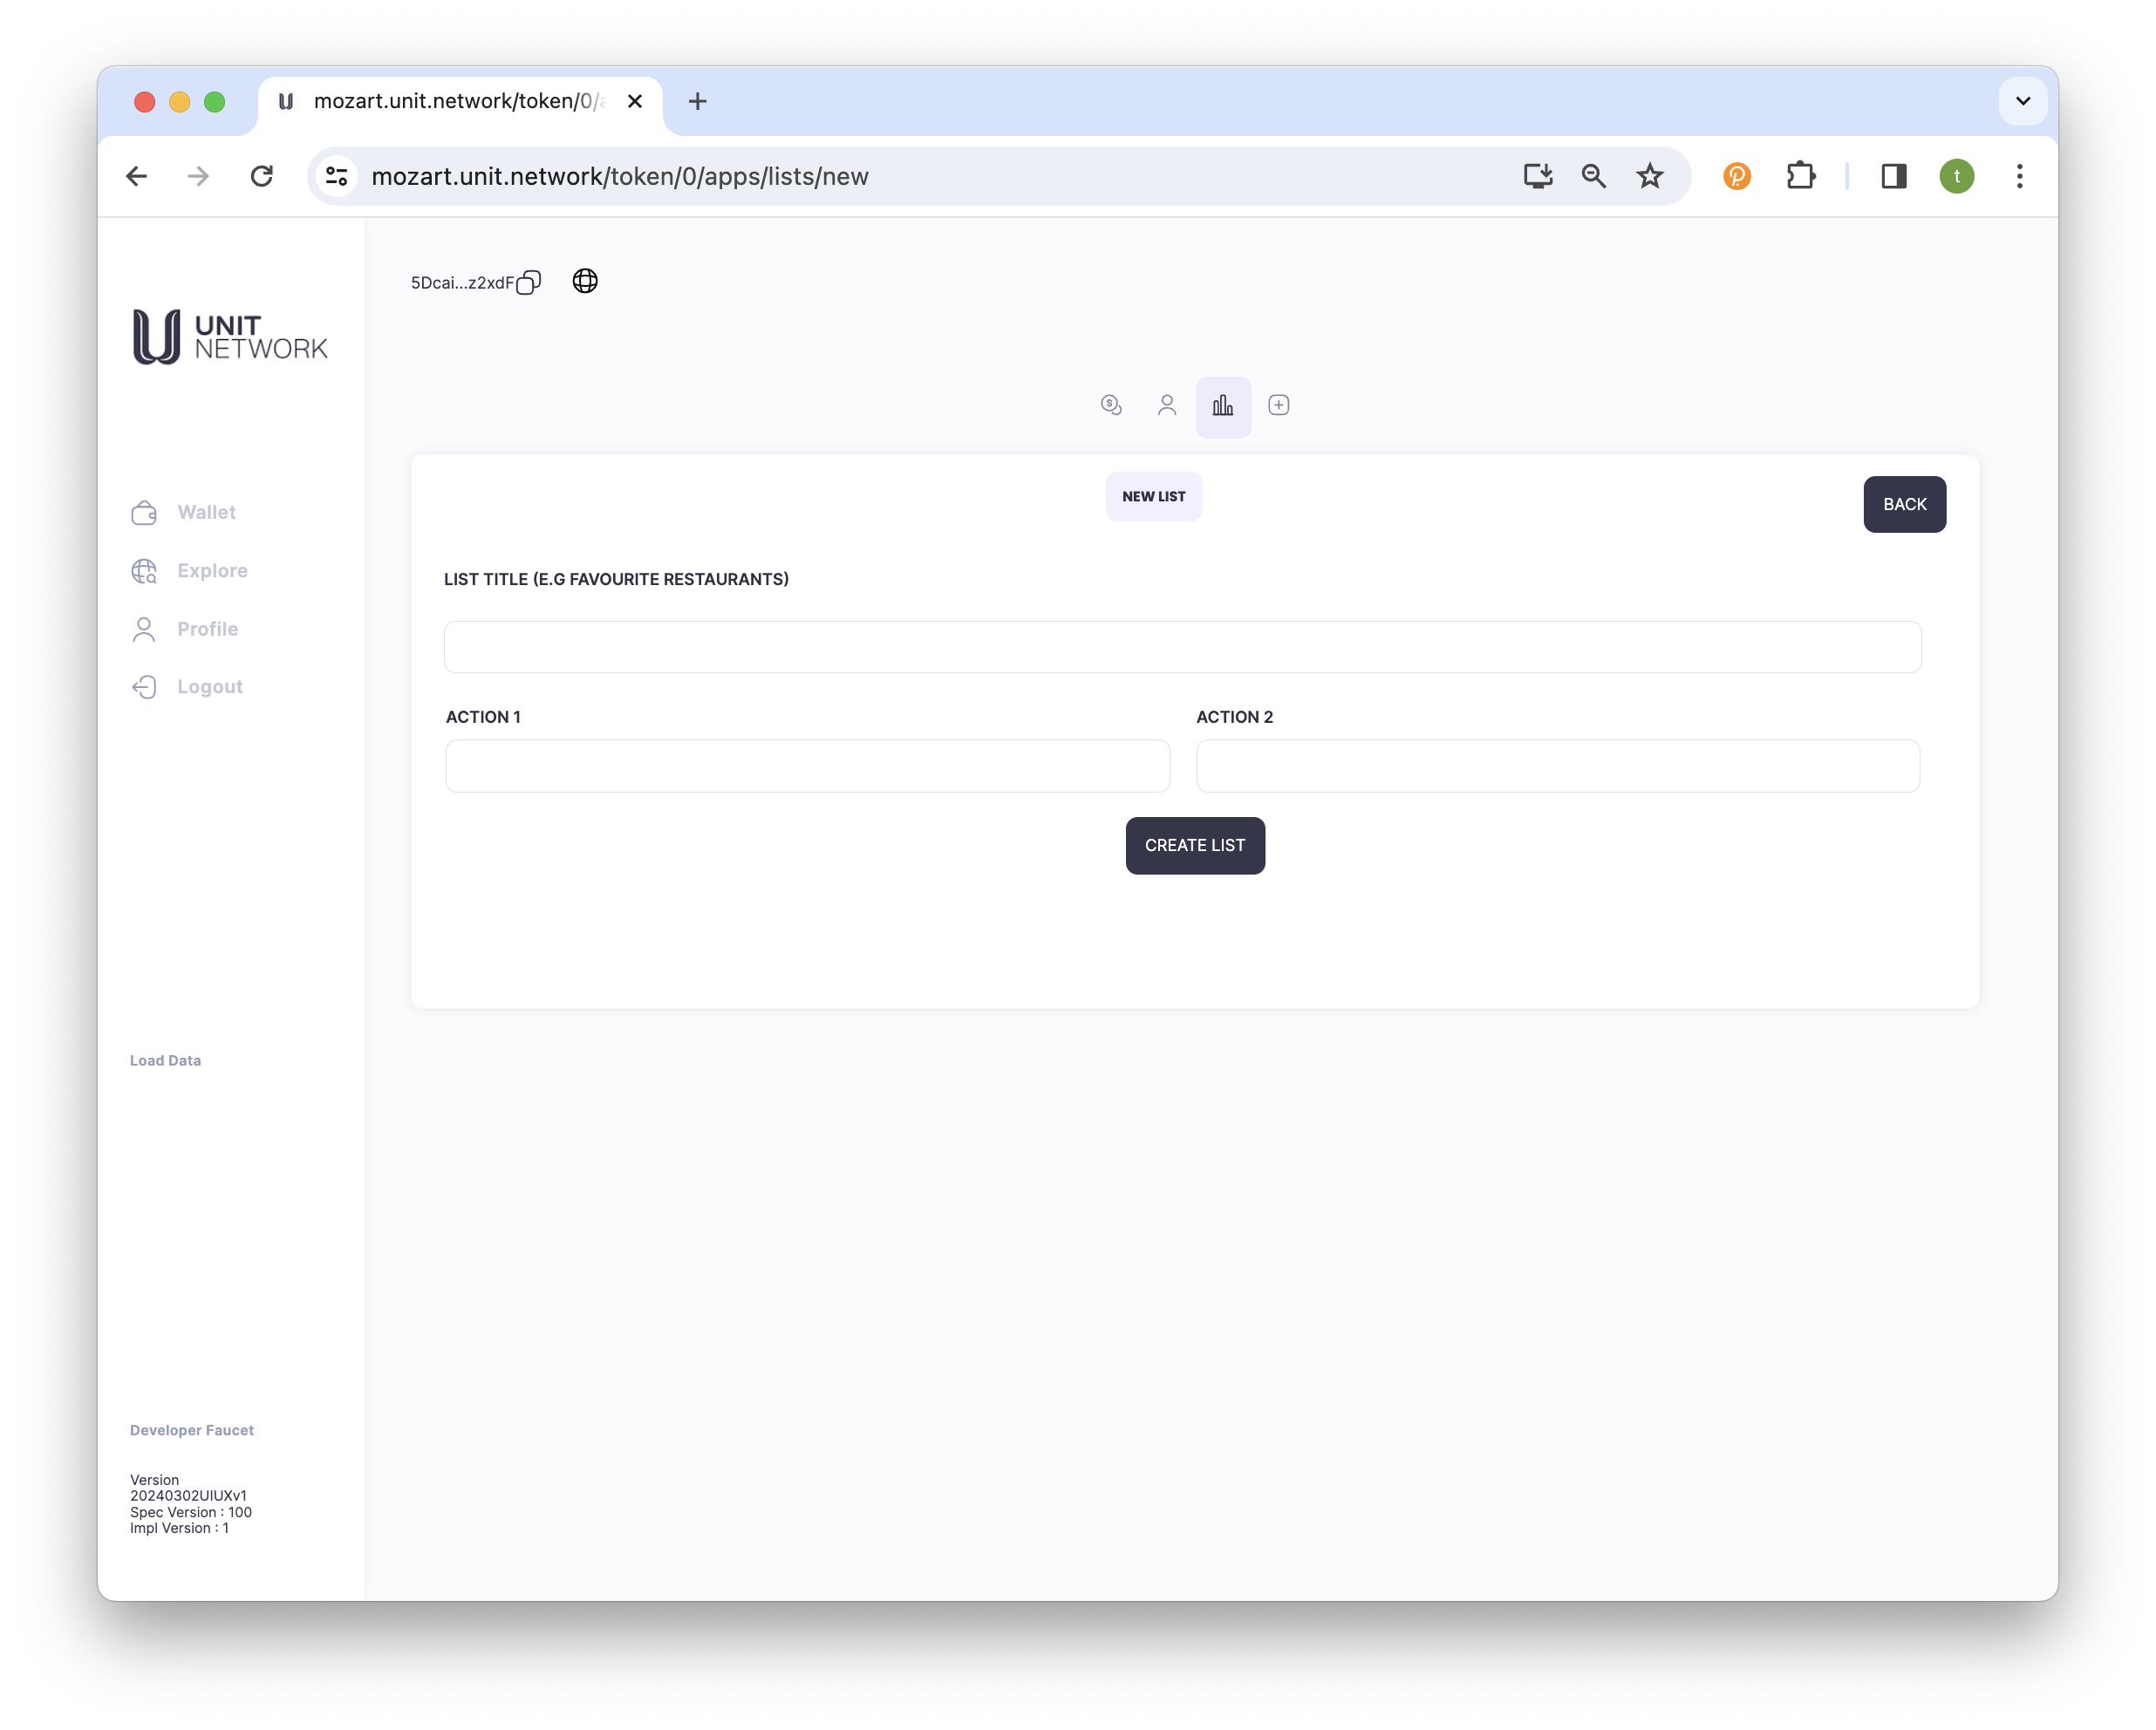This screenshot has width=2156, height=1730.
Task: Click the plus square tab icon
Action: point(1278,405)
